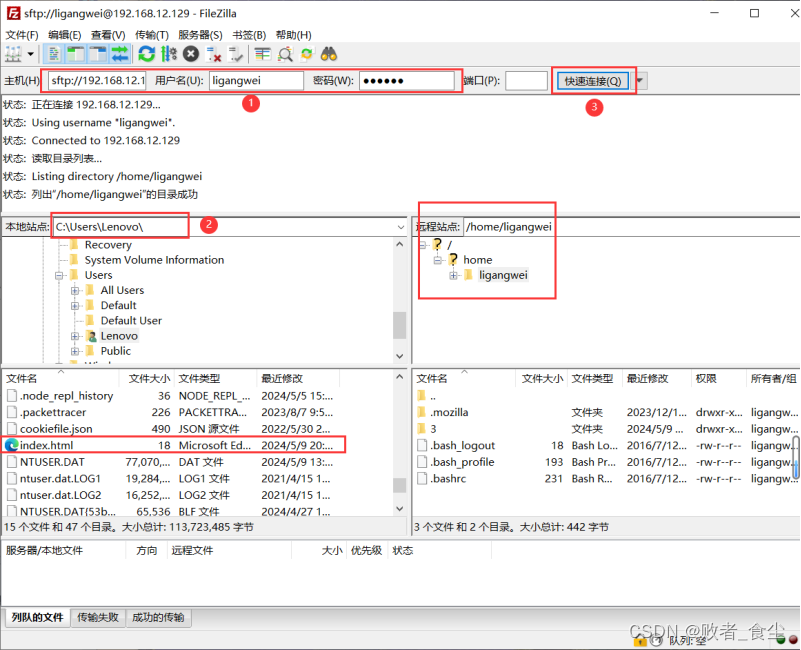Click the process queue toolbar icon
This screenshot has height=650, width=801.
point(169,54)
